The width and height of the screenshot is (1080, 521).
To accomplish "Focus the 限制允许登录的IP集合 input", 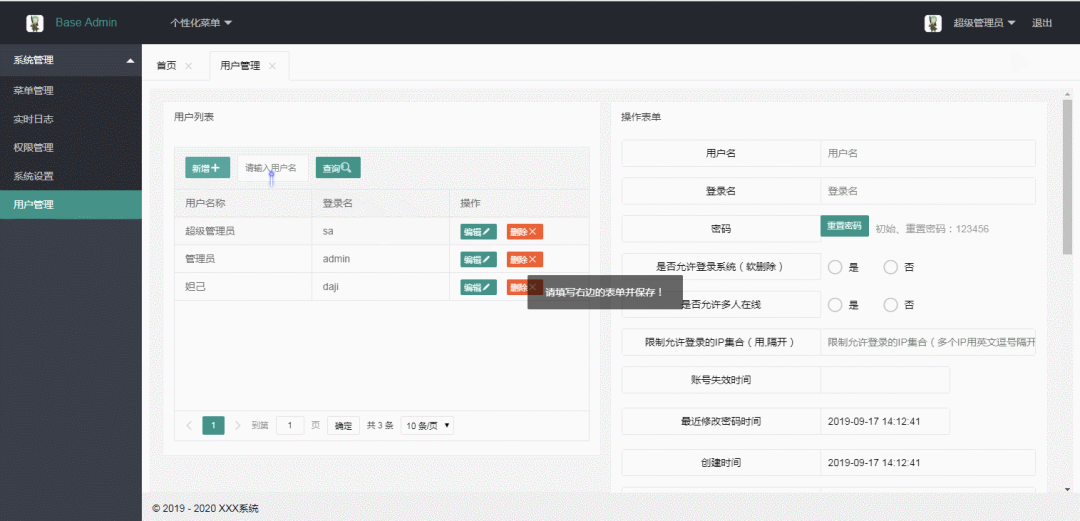I will [928, 342].
